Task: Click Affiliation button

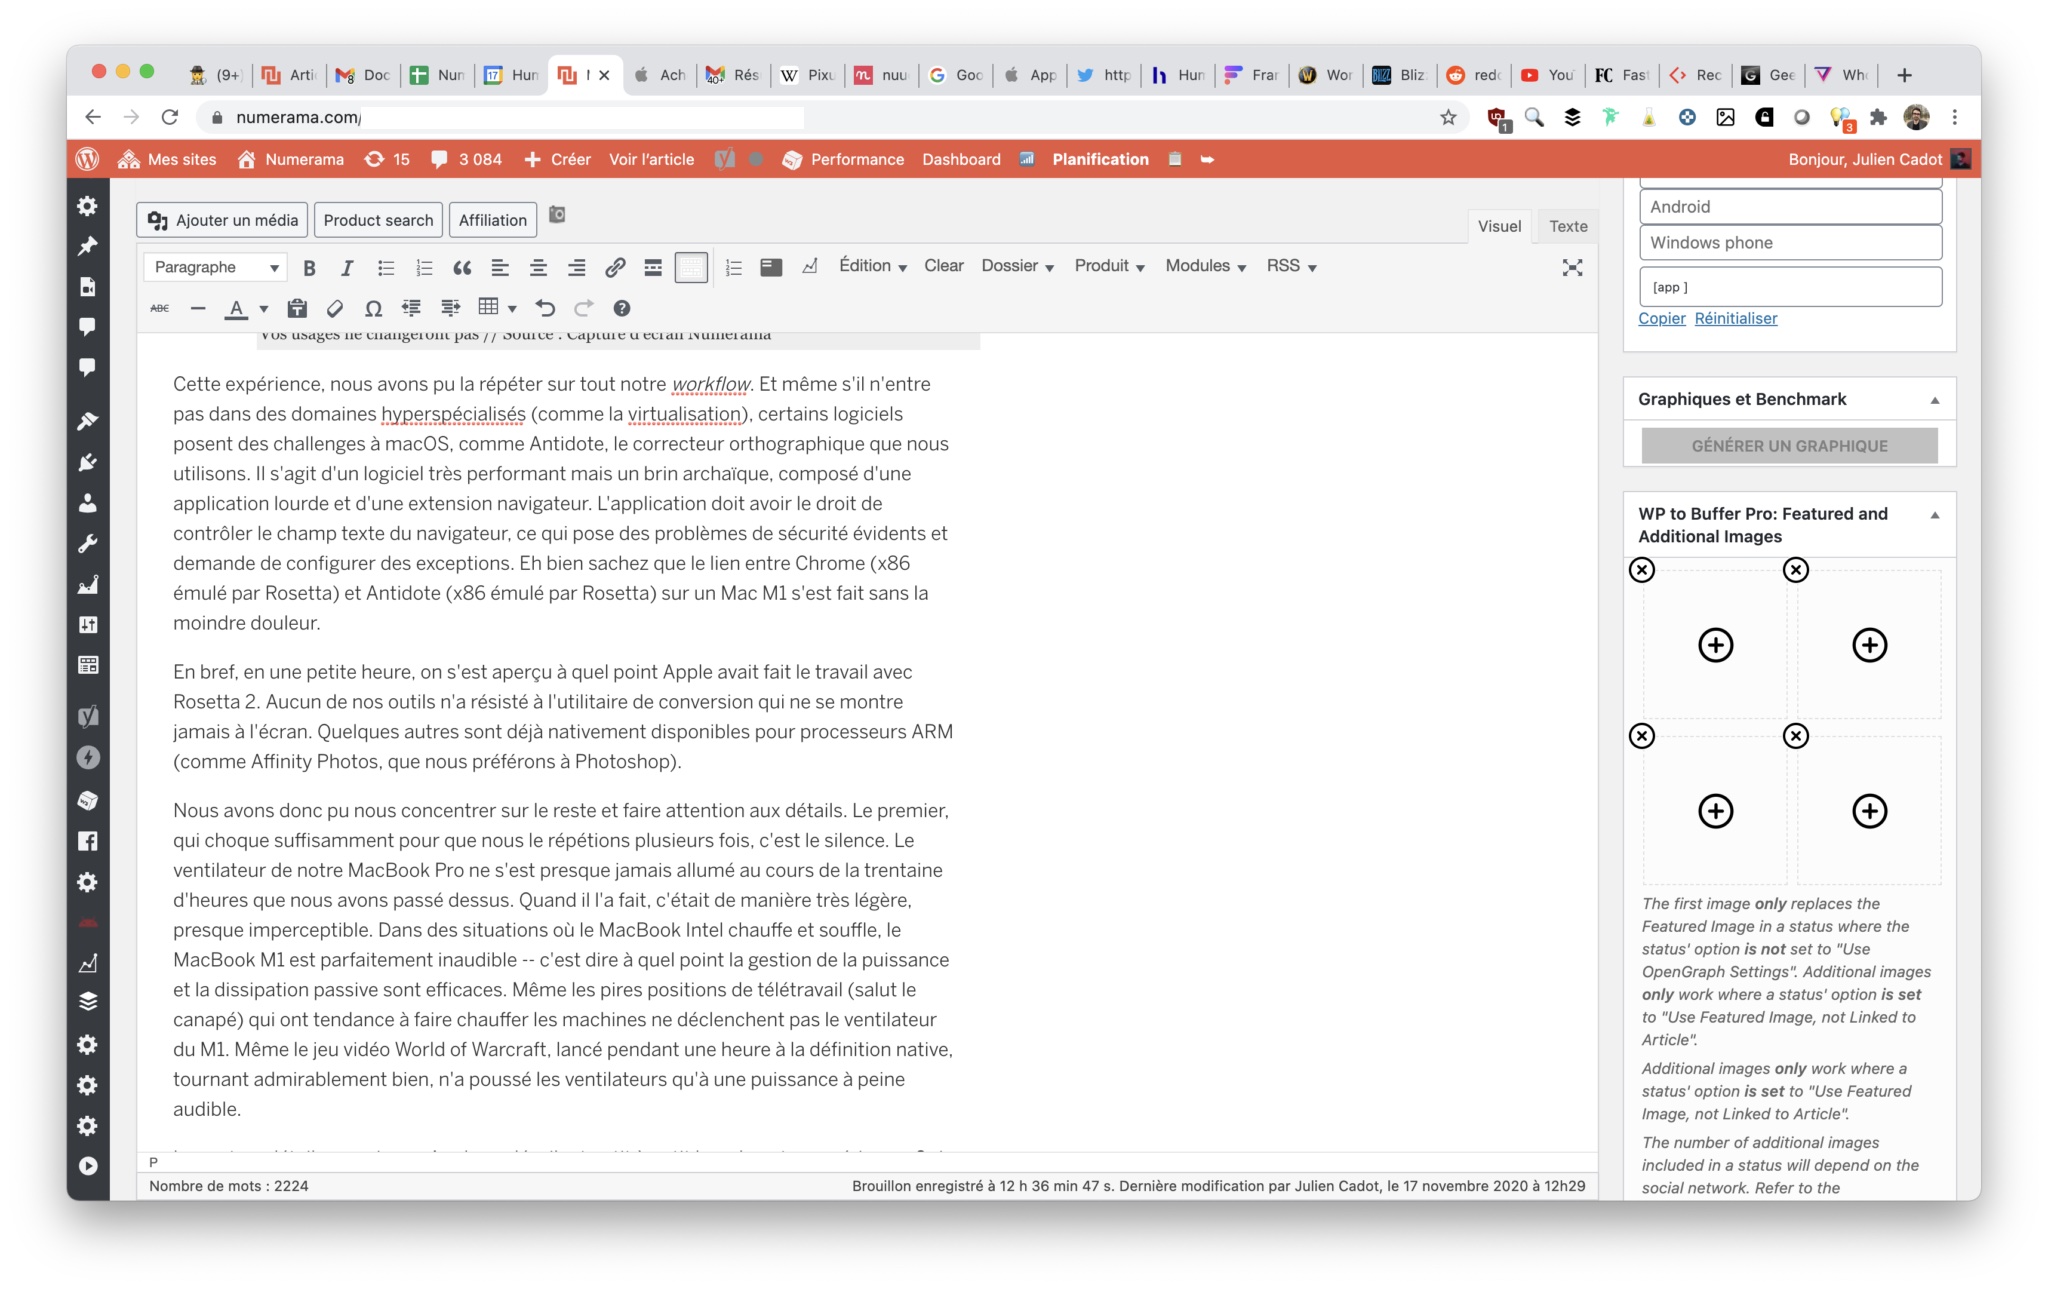Action: [493, 220]
